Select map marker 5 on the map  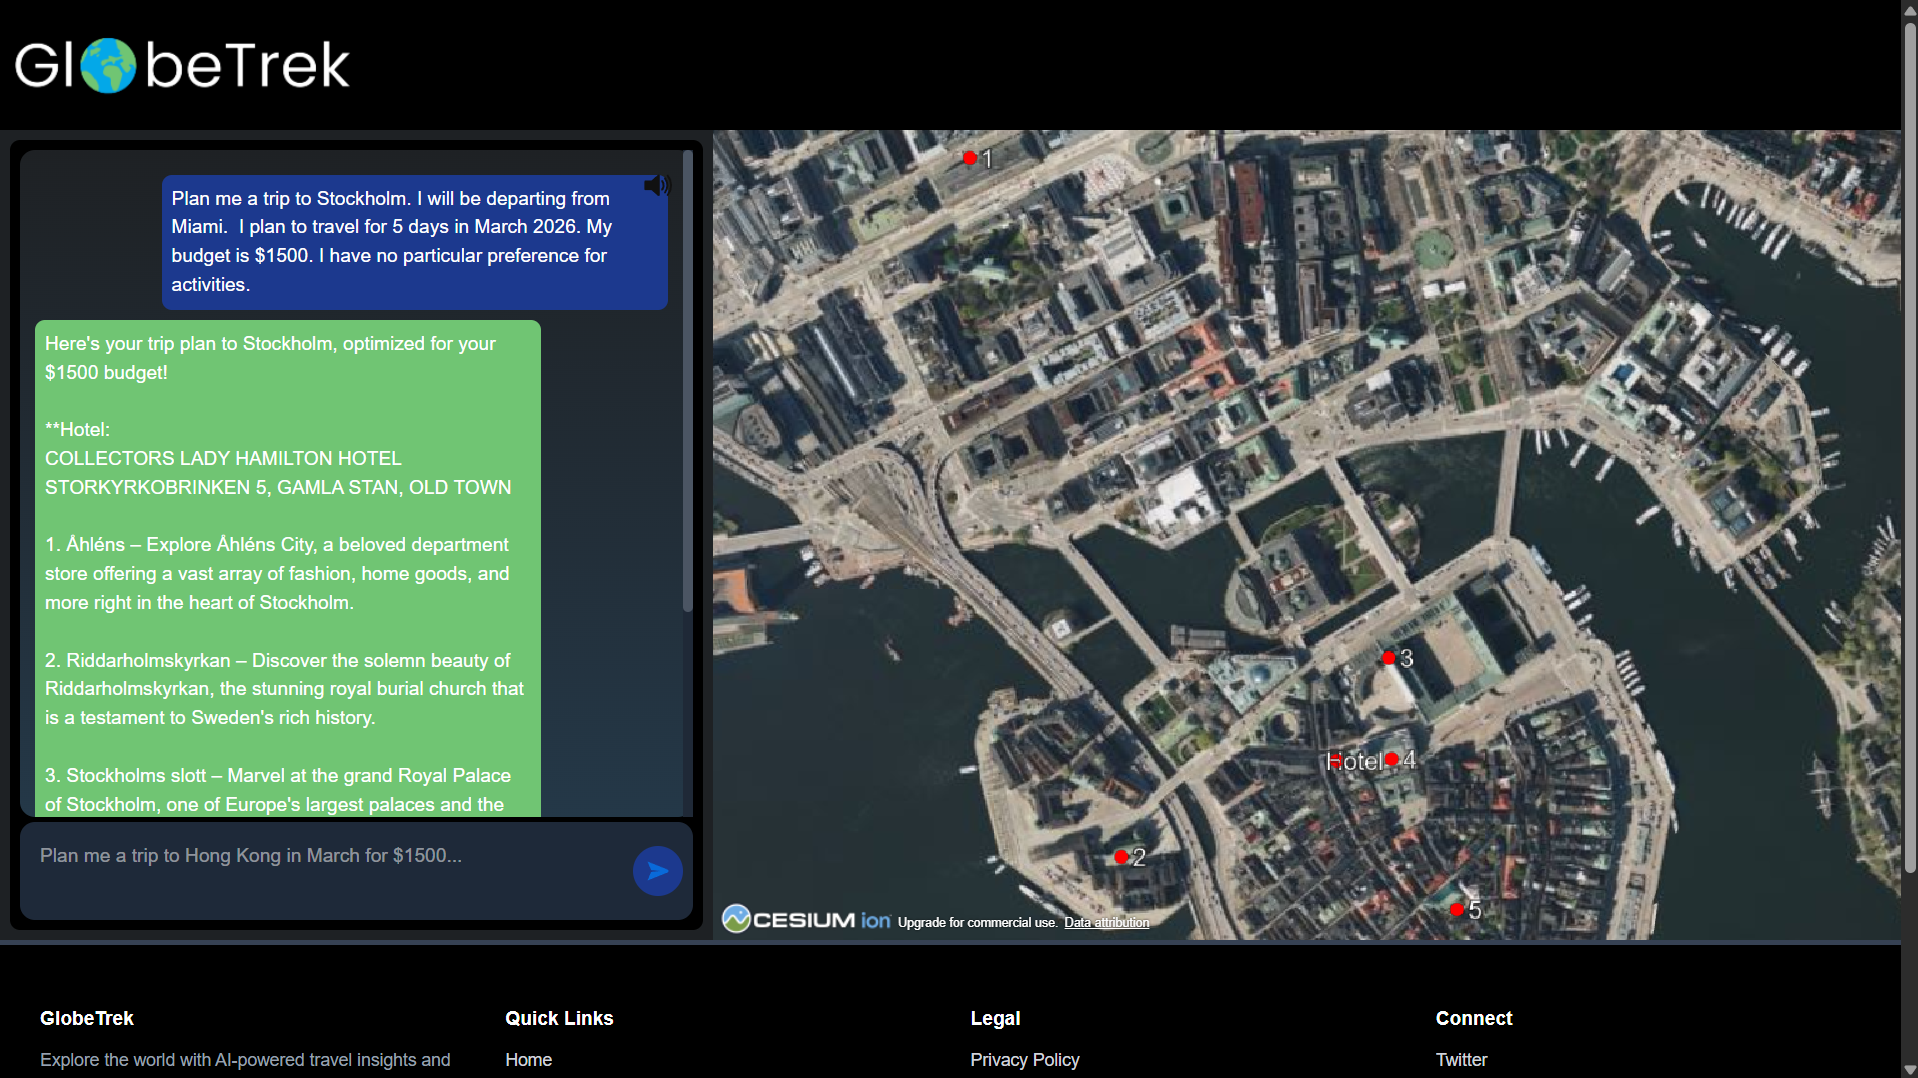tap(1457, 909)
